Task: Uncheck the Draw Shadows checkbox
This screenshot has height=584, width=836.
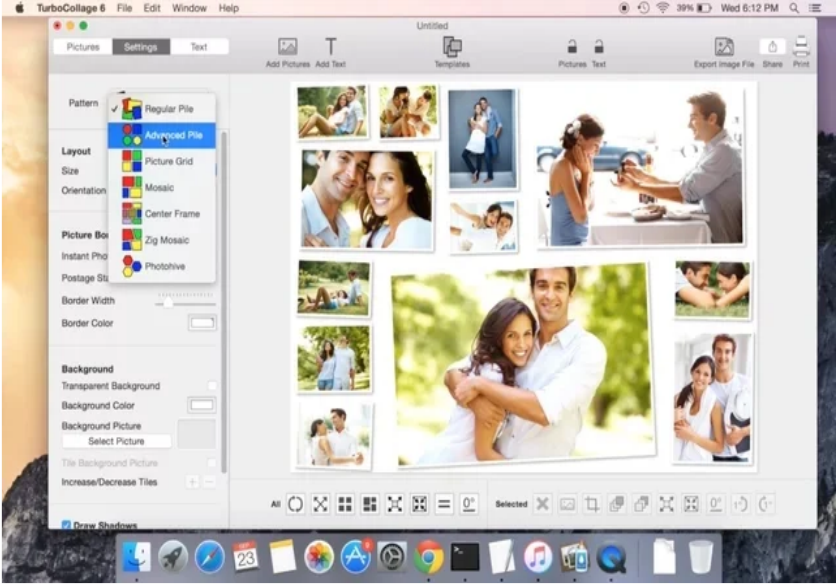Action: pos(66,525)
